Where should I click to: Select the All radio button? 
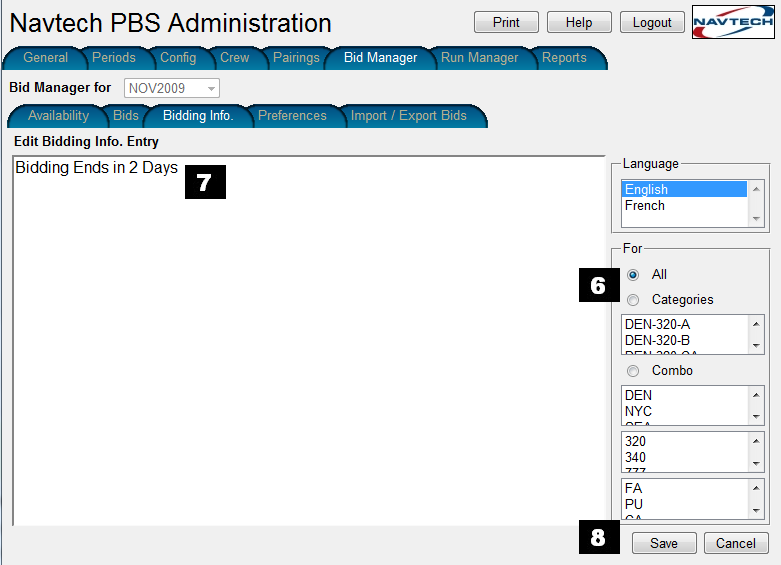[633, 275]
